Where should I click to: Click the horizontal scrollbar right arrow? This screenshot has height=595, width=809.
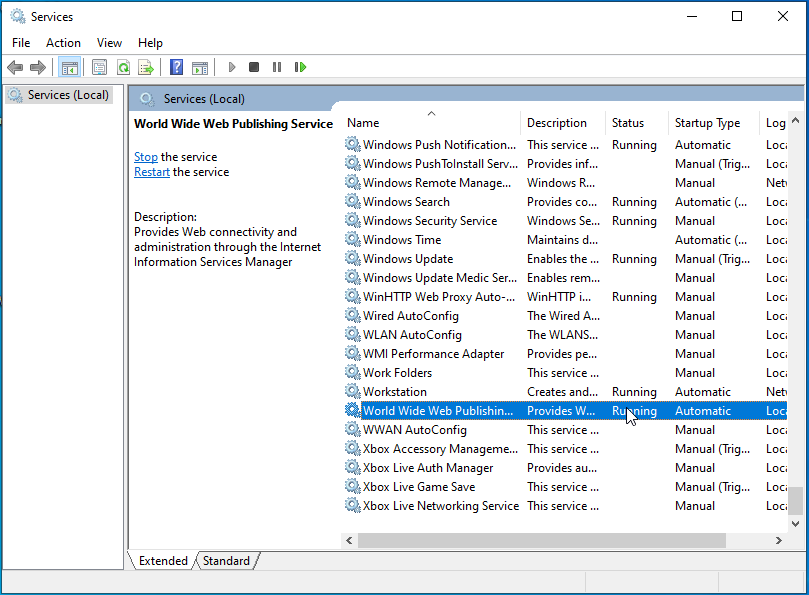(x=779, y=540)
